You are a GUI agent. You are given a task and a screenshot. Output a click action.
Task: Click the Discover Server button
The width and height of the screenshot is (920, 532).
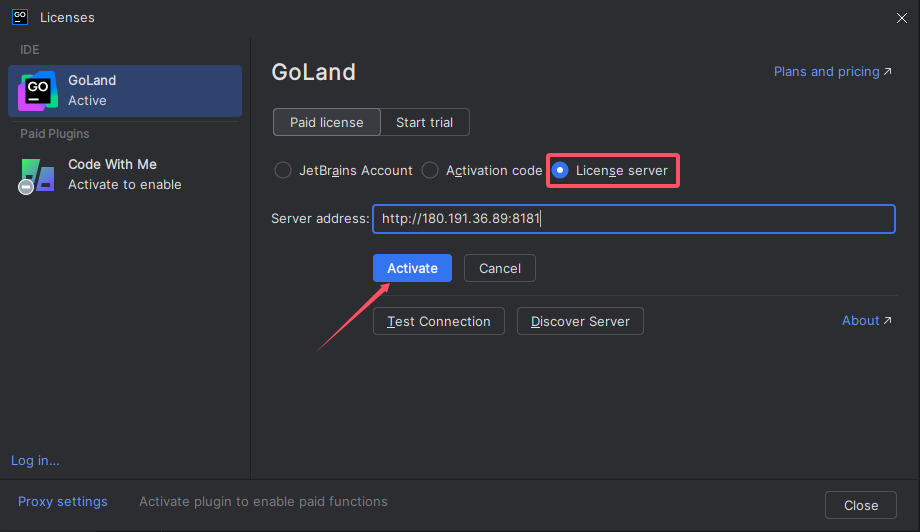[x=580, y=321]
